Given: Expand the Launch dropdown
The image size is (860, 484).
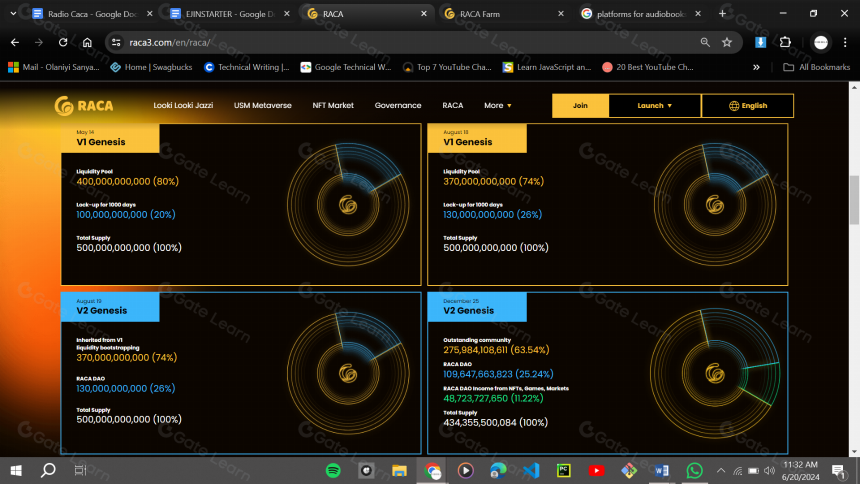Looking at the screenshot, I should tap(655, 105).
